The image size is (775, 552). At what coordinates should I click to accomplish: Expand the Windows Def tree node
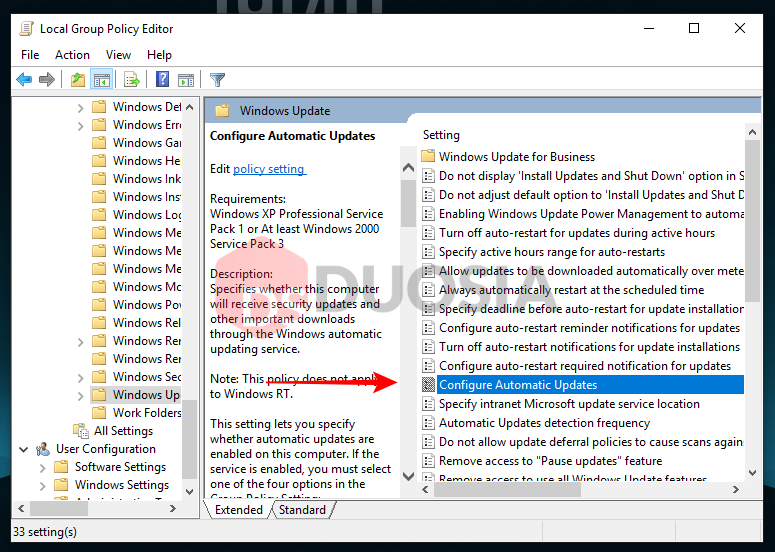tap(81, 107)
